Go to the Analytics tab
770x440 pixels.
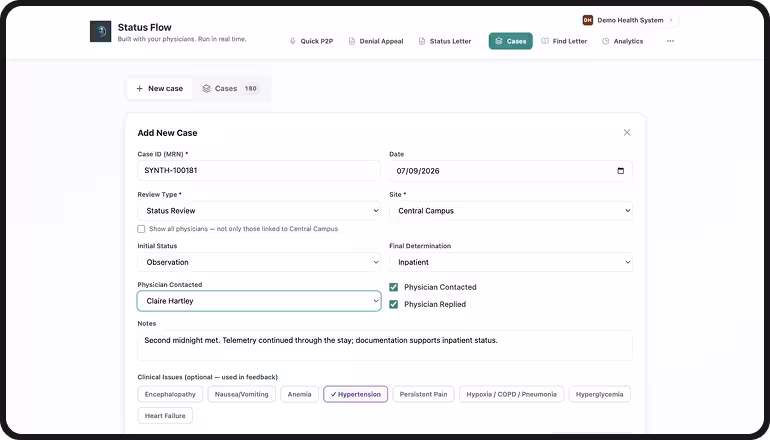coord(623,41)
